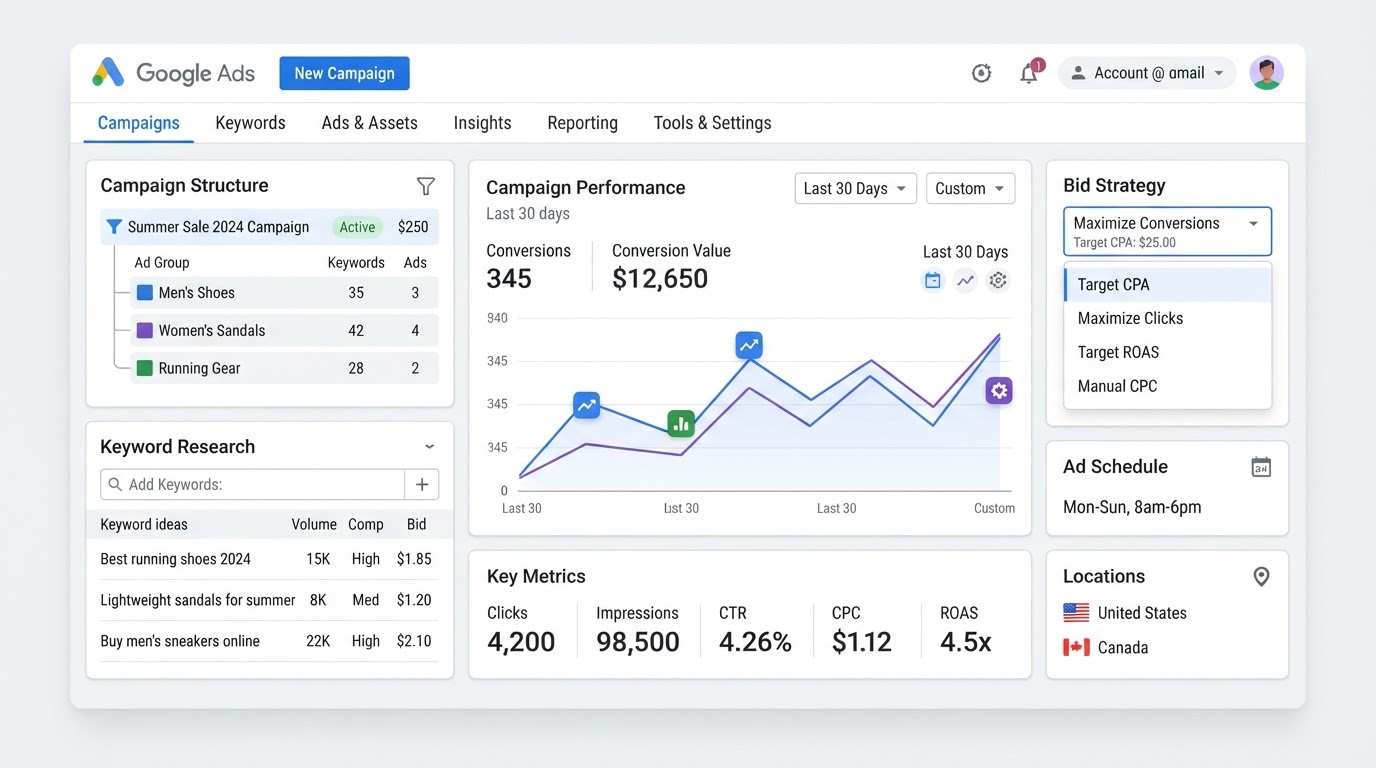The width and height of the screenshot is (1376, 768).
Task: Open the Ad Schedule calendar icon
Action: pyautogui.click(x=1261, y=467)
